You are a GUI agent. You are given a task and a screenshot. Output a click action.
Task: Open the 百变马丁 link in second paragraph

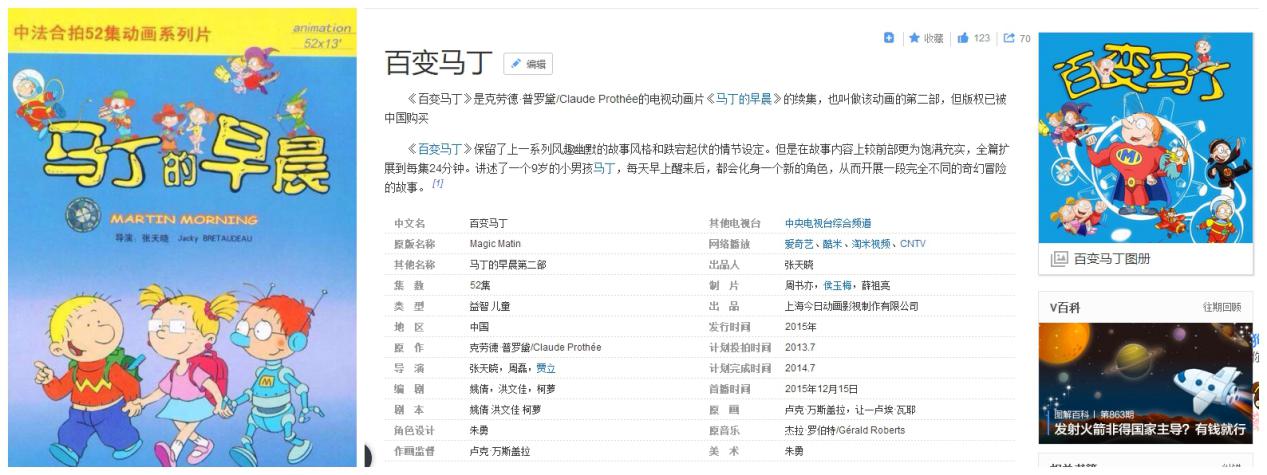tap(440, 150)
